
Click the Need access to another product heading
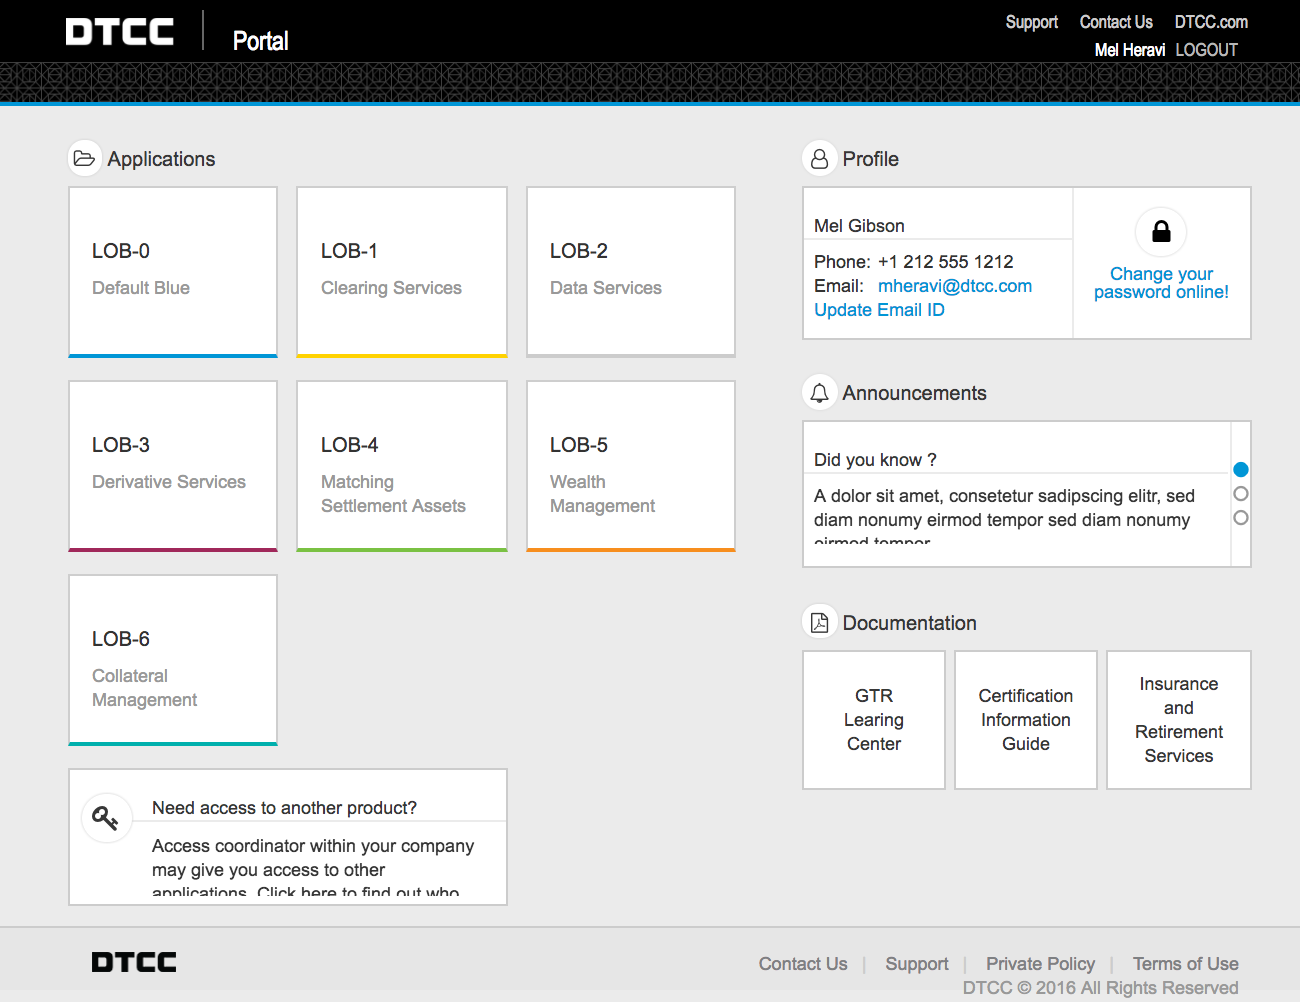[284, 808]
